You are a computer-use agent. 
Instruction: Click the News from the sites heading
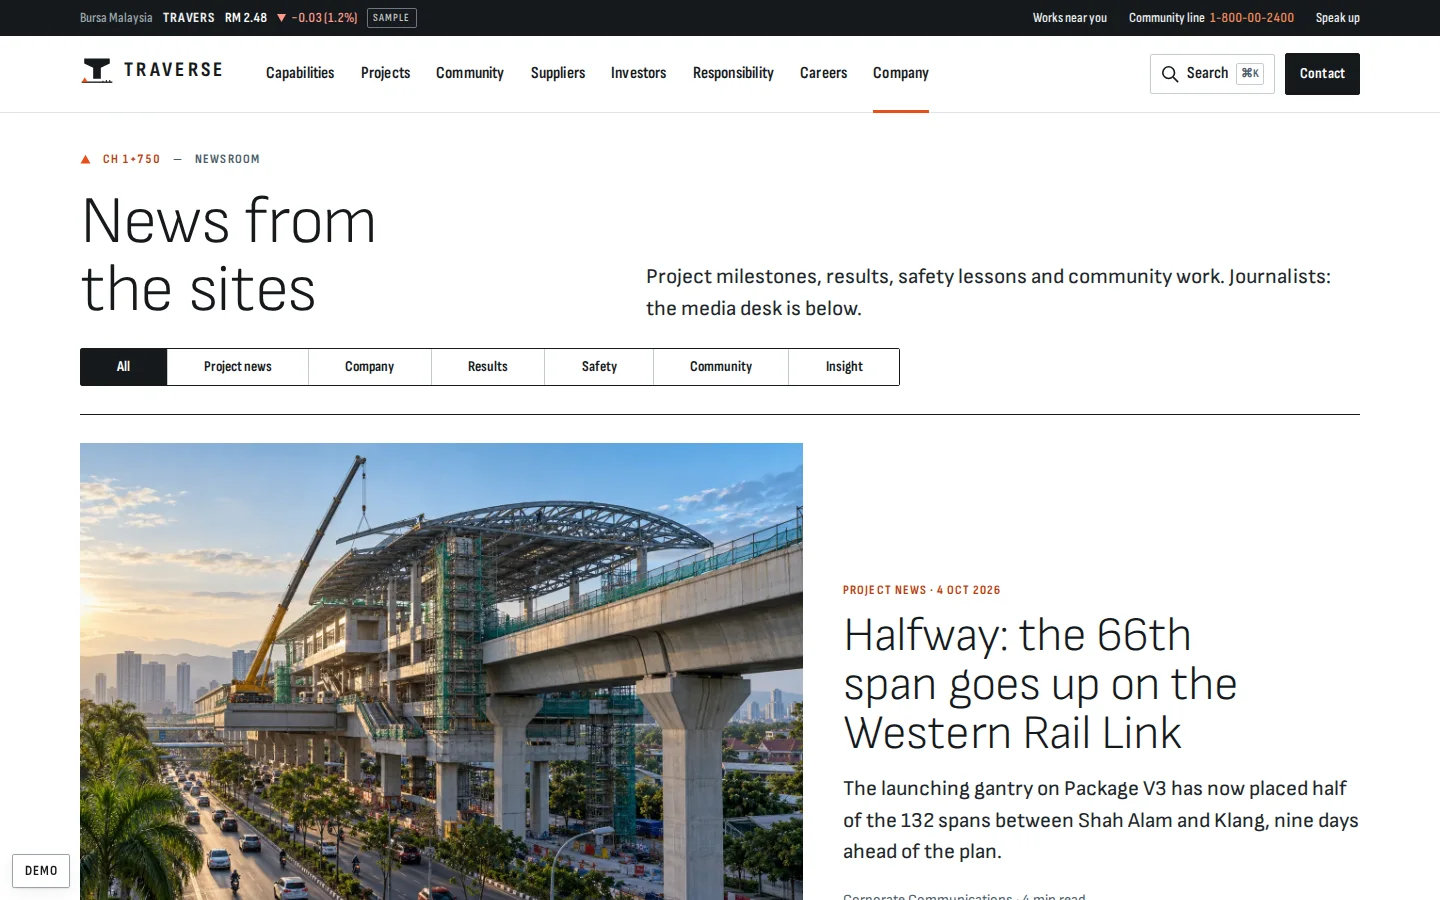tap(229, 254)
